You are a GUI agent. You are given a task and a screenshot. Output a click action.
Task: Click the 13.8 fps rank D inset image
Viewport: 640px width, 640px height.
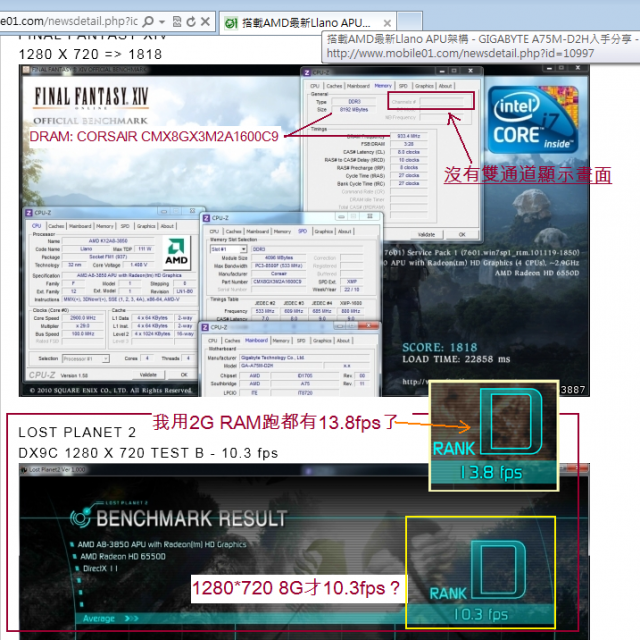(x=494, y=436)
